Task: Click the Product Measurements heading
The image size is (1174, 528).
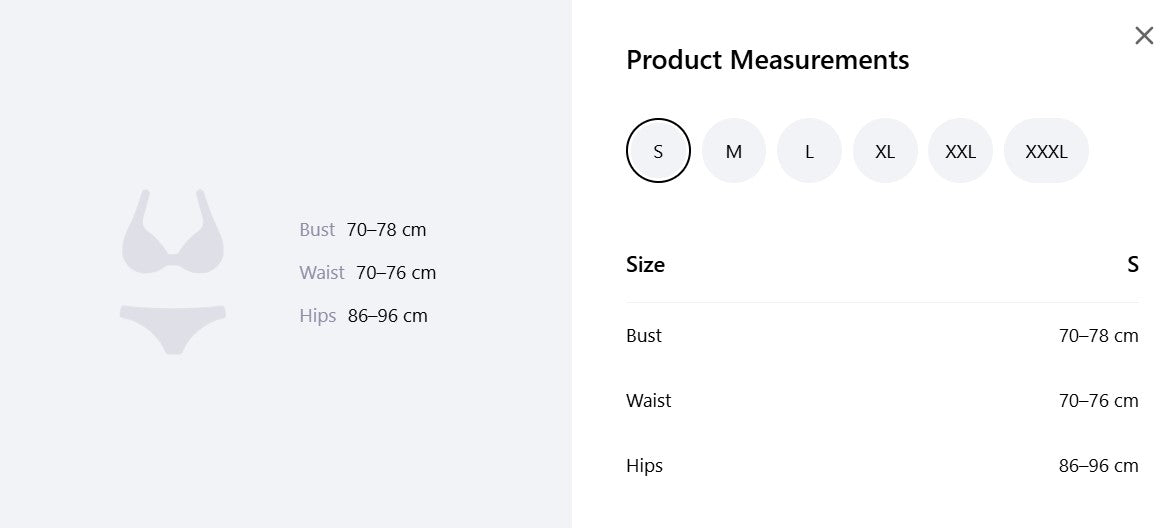Action: [x=767, y=59]
